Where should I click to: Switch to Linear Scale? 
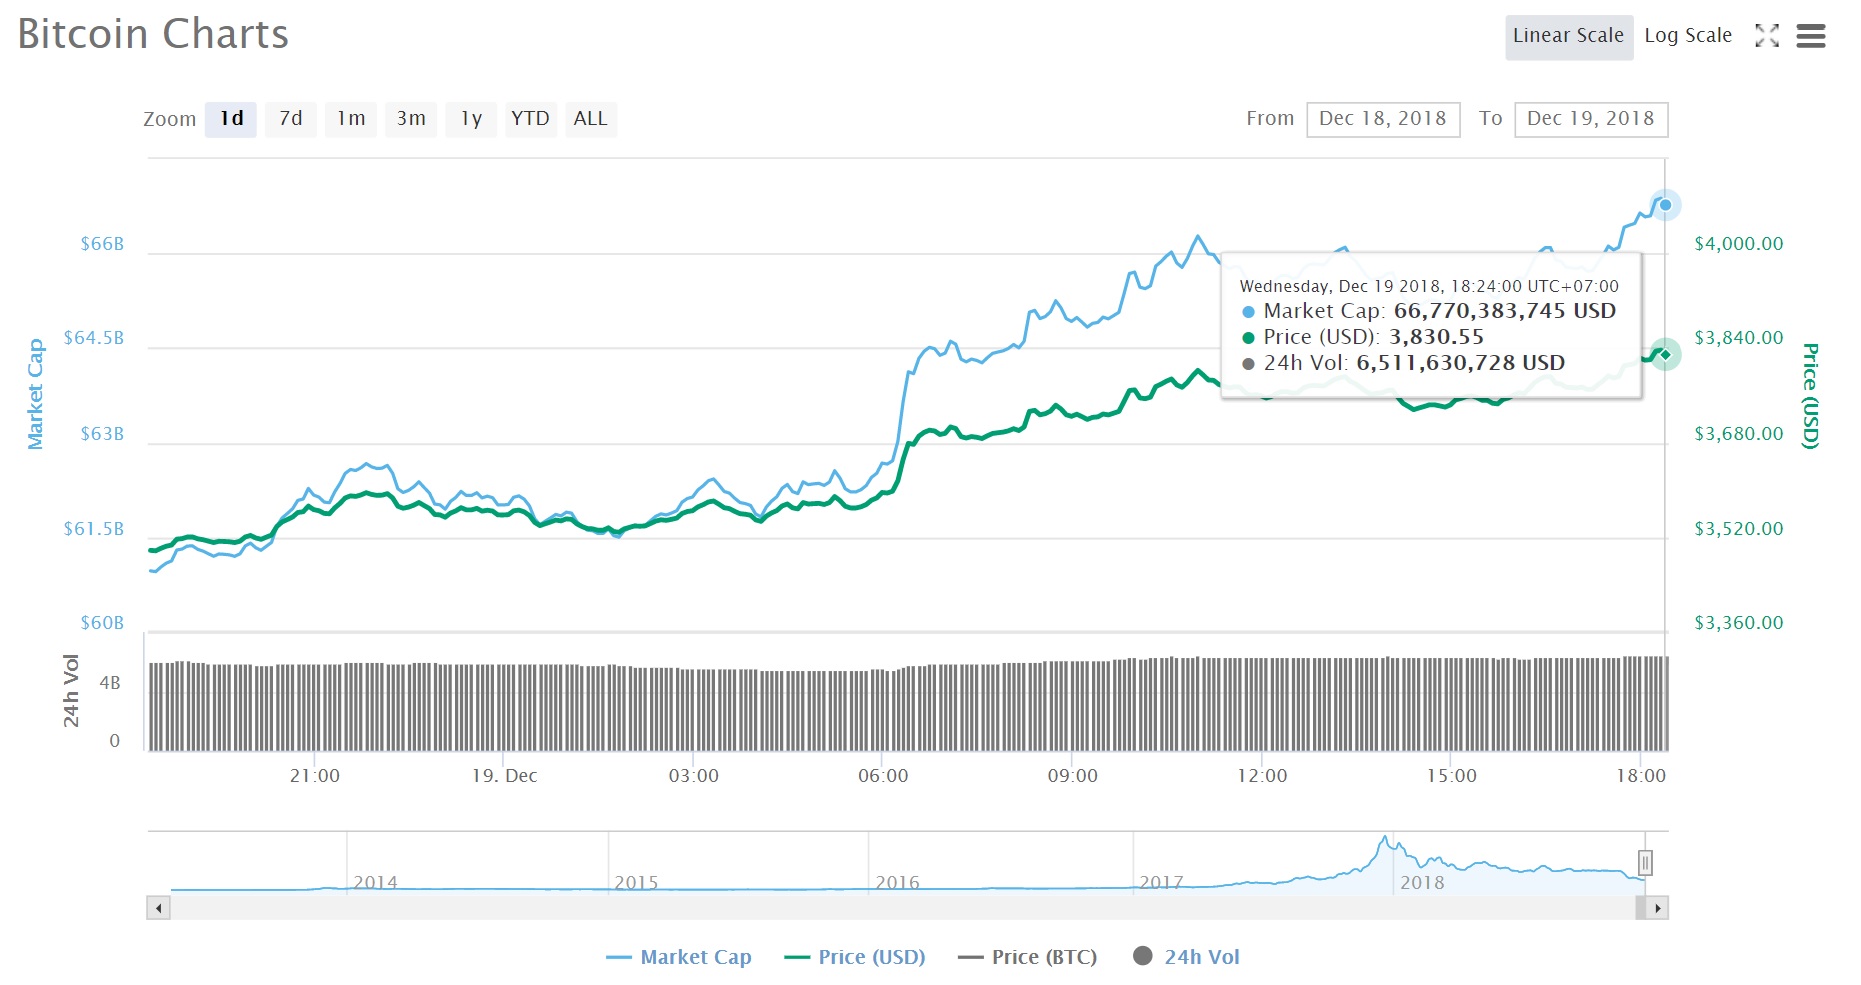coord(1569,37)
